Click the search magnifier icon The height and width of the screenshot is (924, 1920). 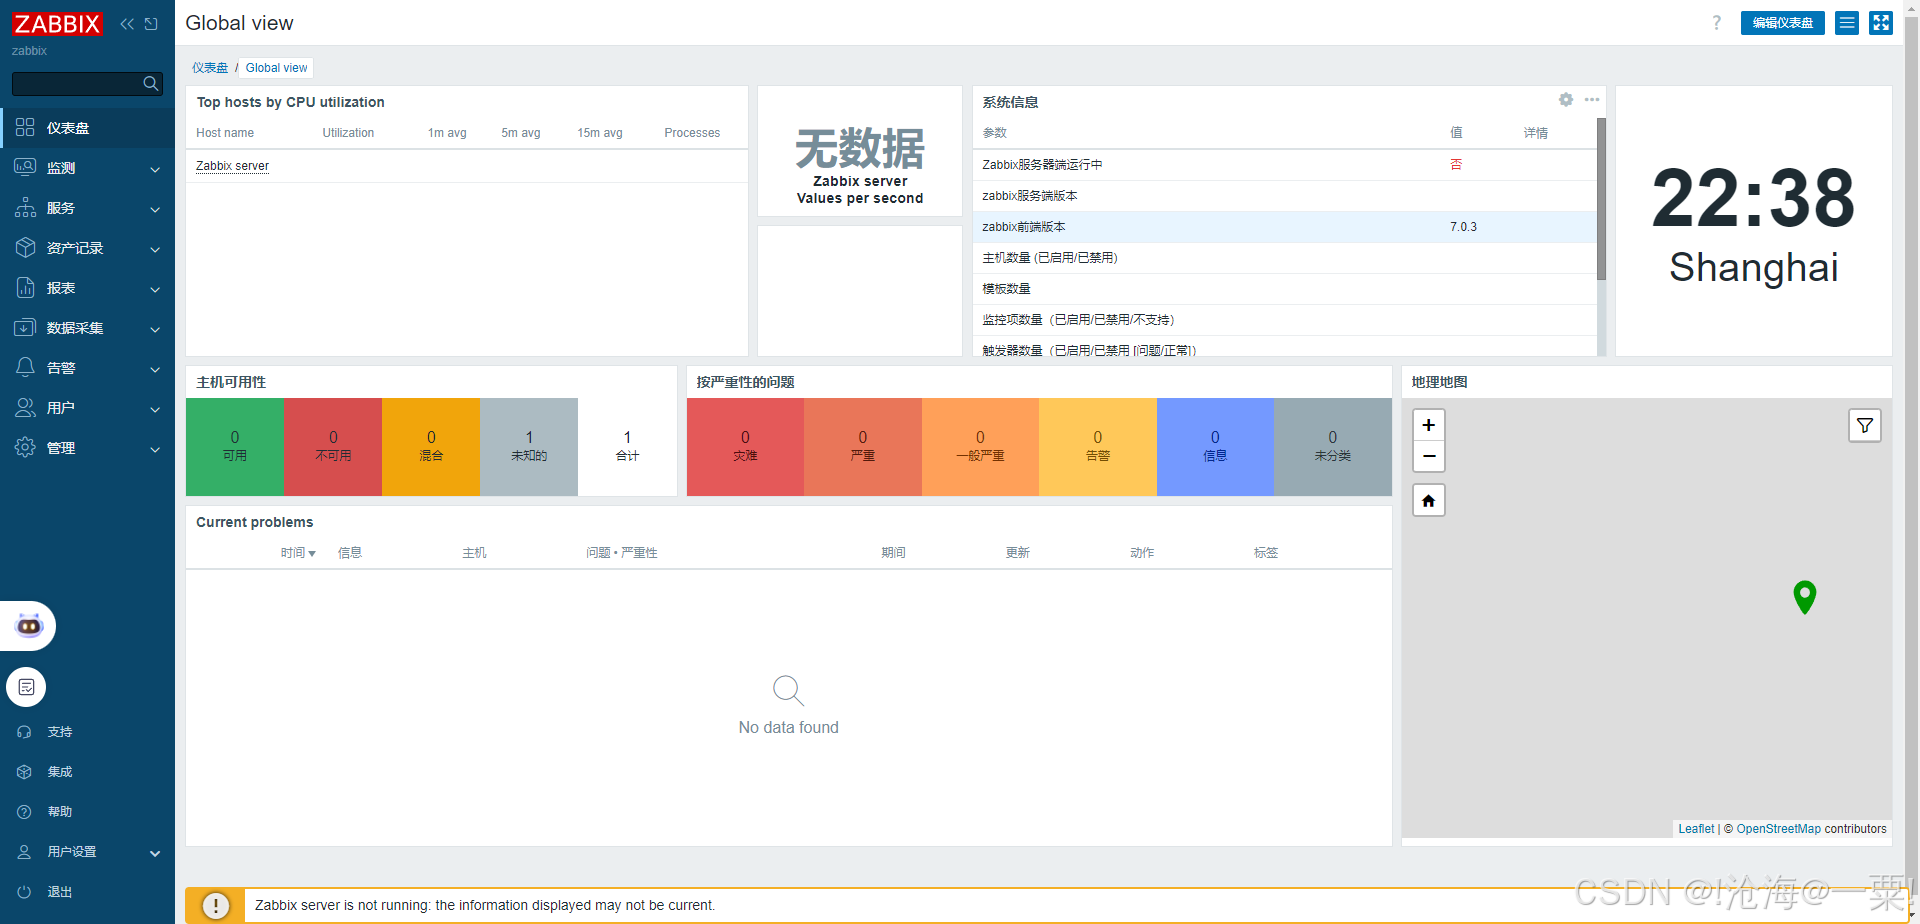(151, 84)
